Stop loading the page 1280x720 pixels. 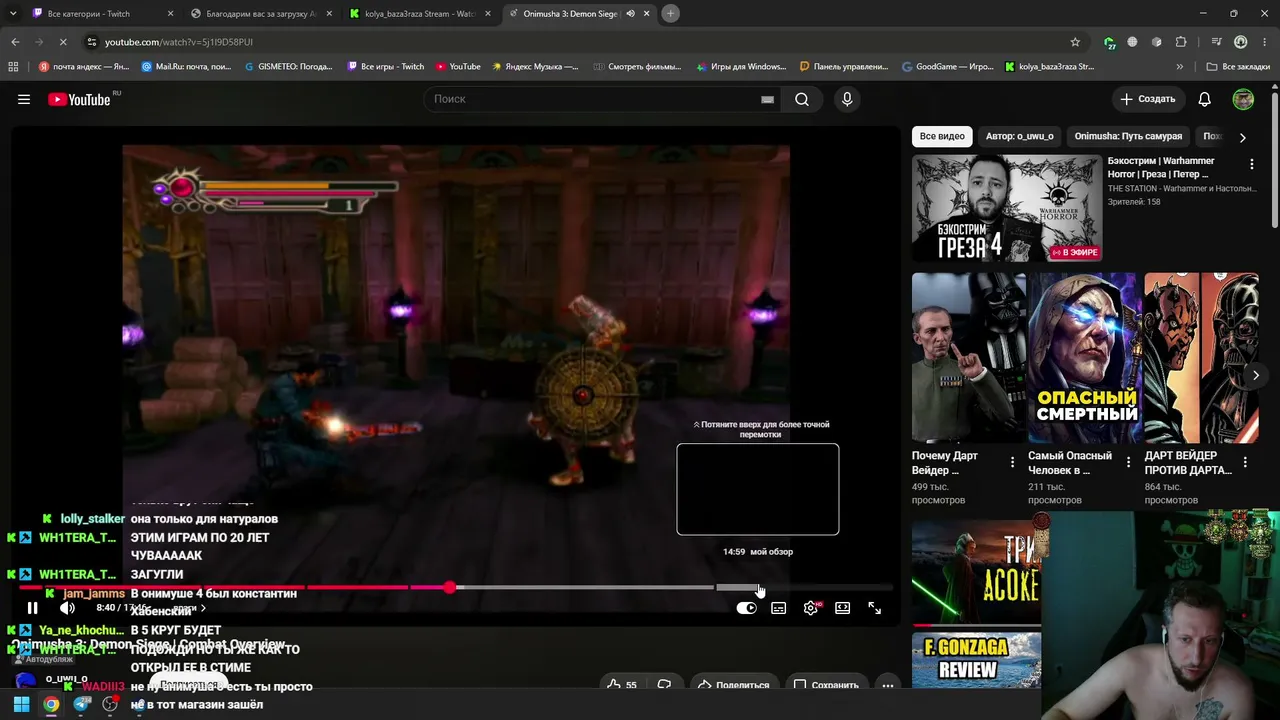click(62, 42)
